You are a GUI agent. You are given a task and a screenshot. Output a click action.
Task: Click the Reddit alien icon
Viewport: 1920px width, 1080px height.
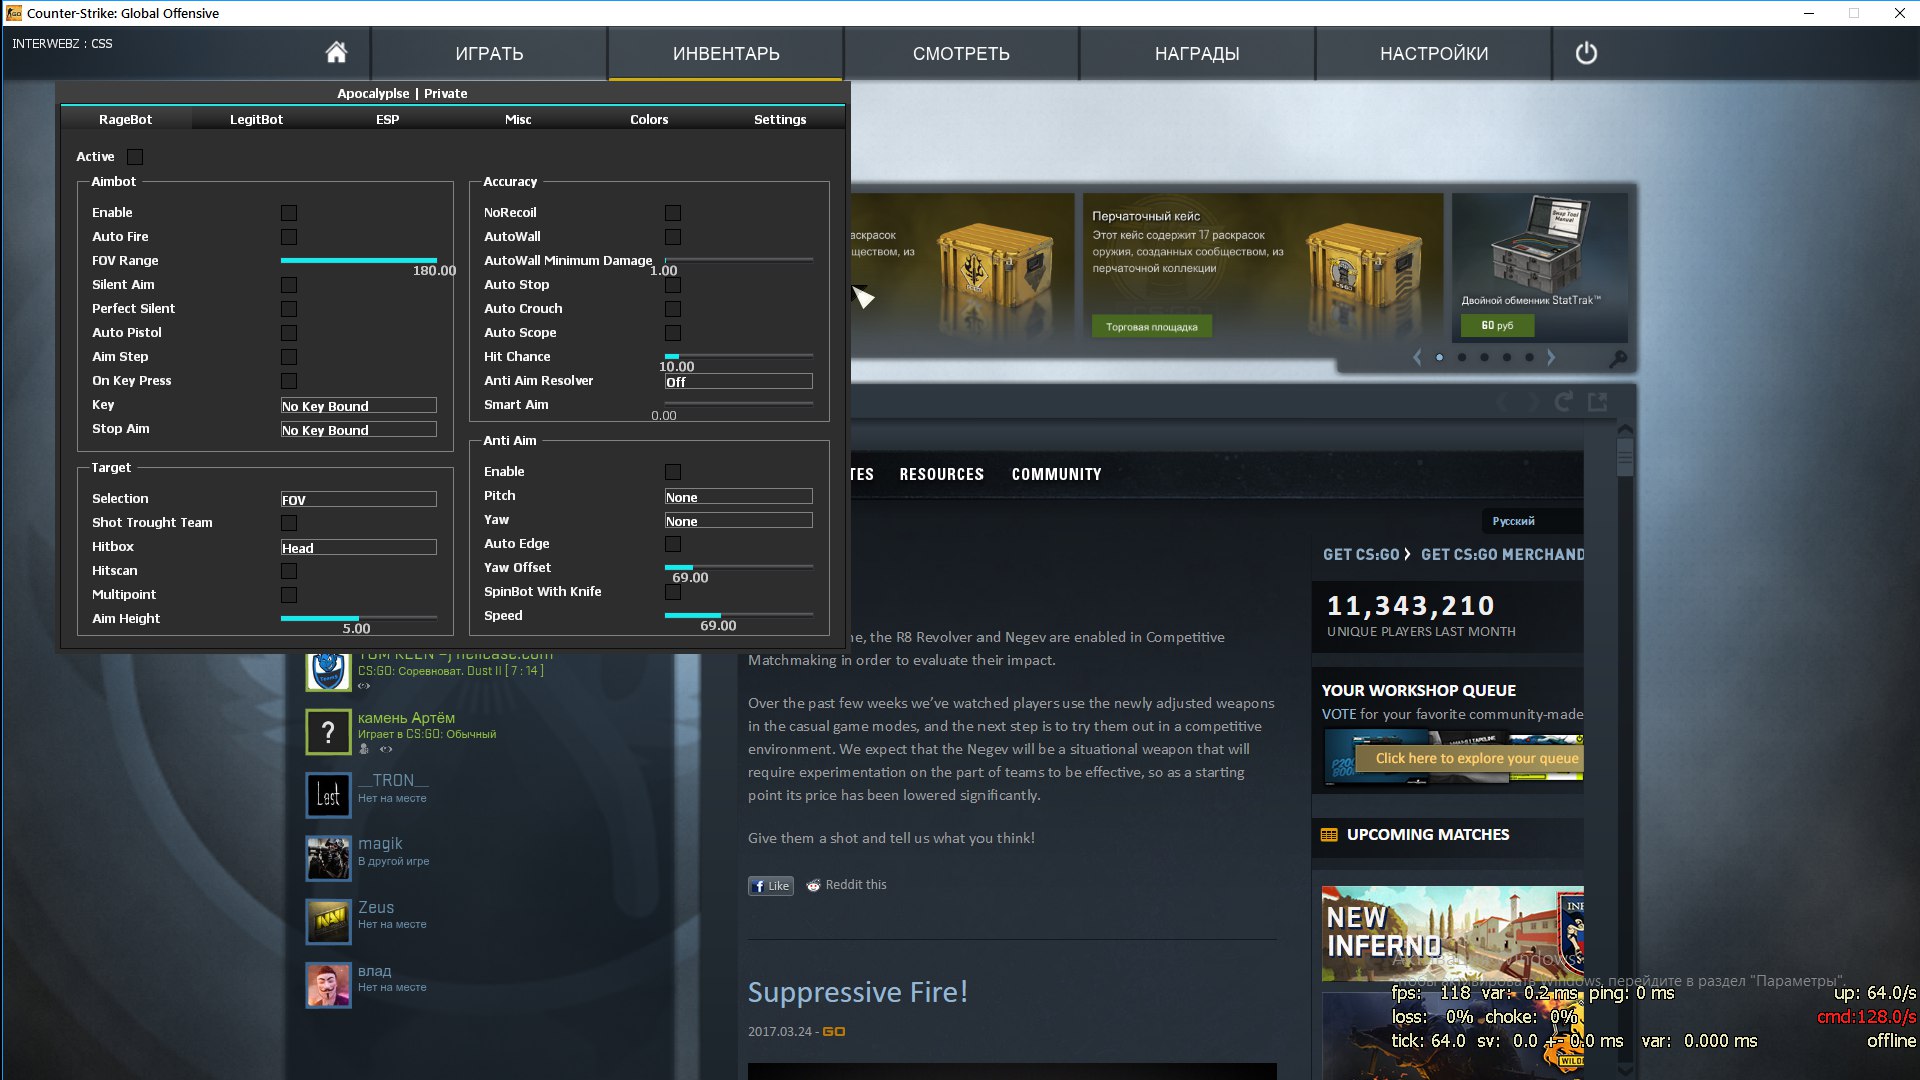tap(814, 885)
